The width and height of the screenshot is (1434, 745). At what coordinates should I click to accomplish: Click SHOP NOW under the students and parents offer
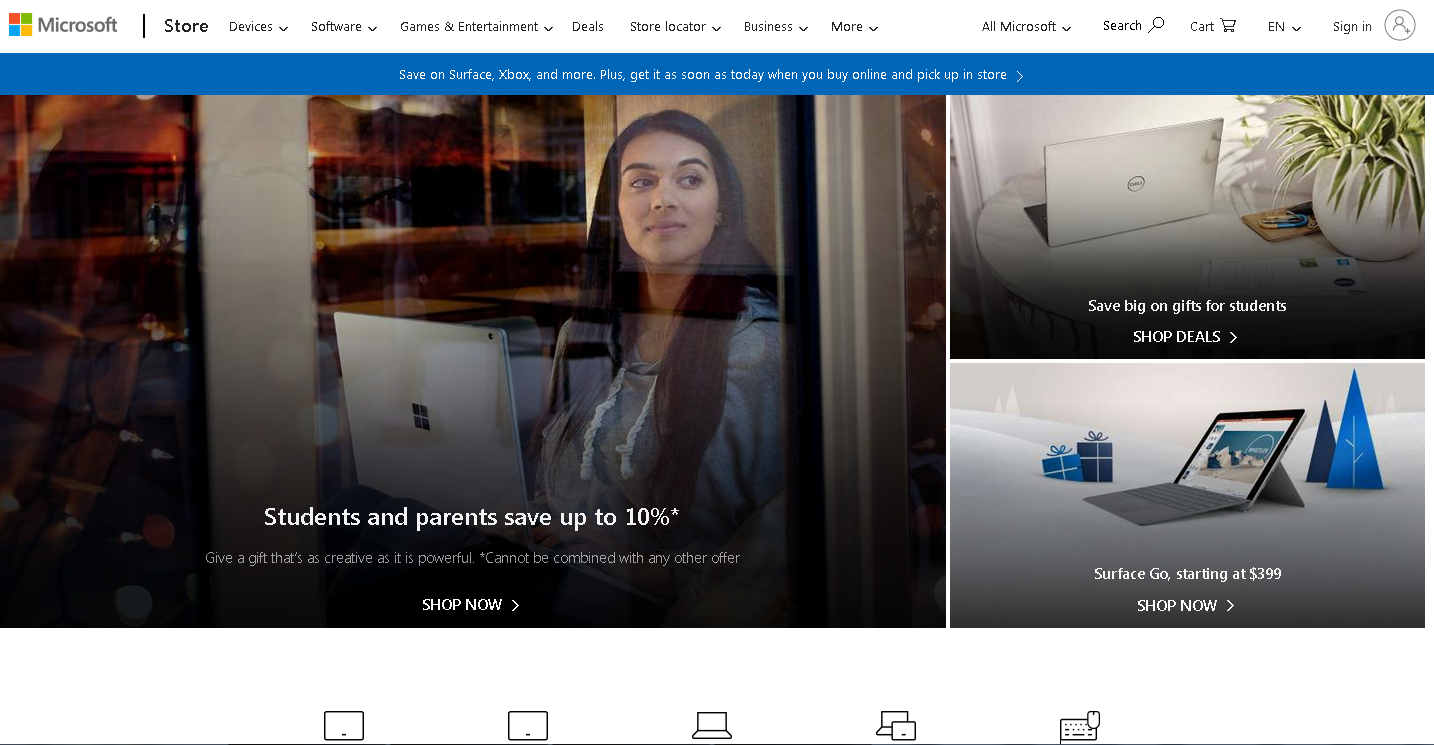point(470,605)
